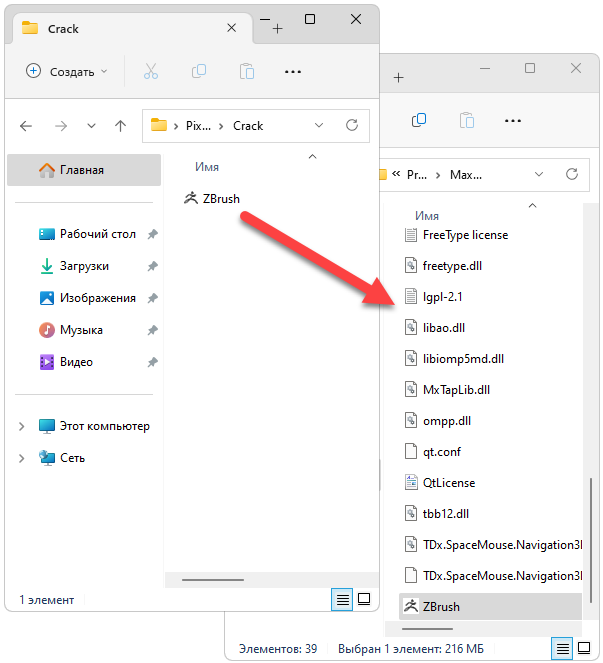Open Загрузки folder in the sidebar

click(84, 266)
